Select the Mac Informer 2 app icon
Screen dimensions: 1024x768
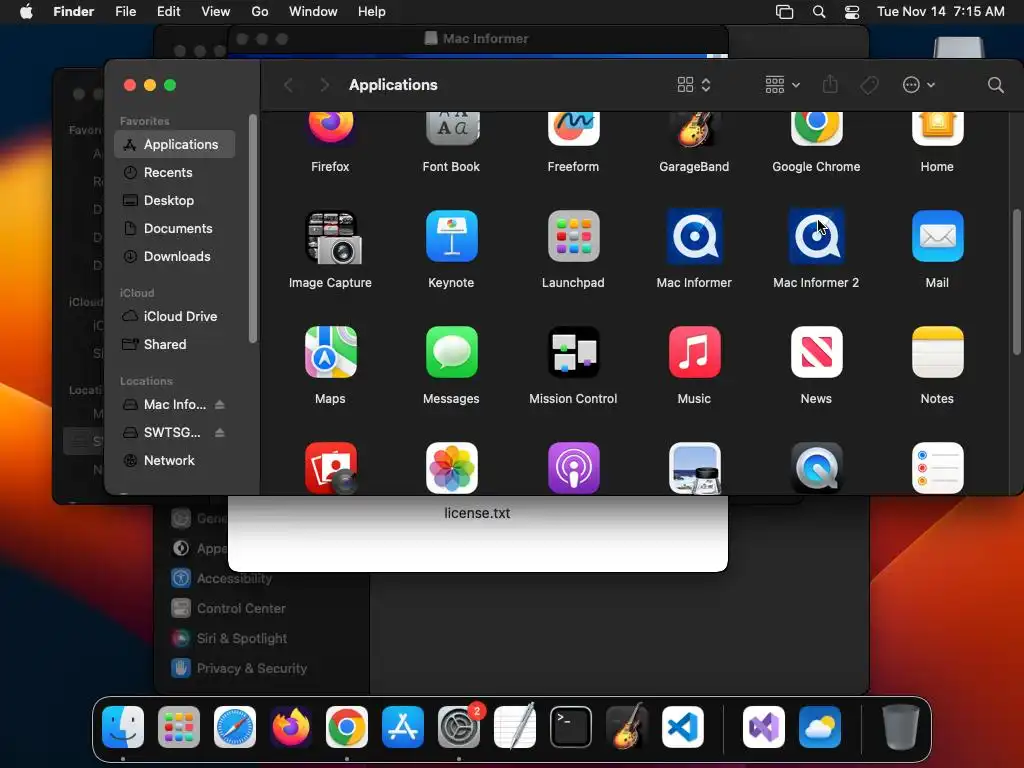point(816,236)
